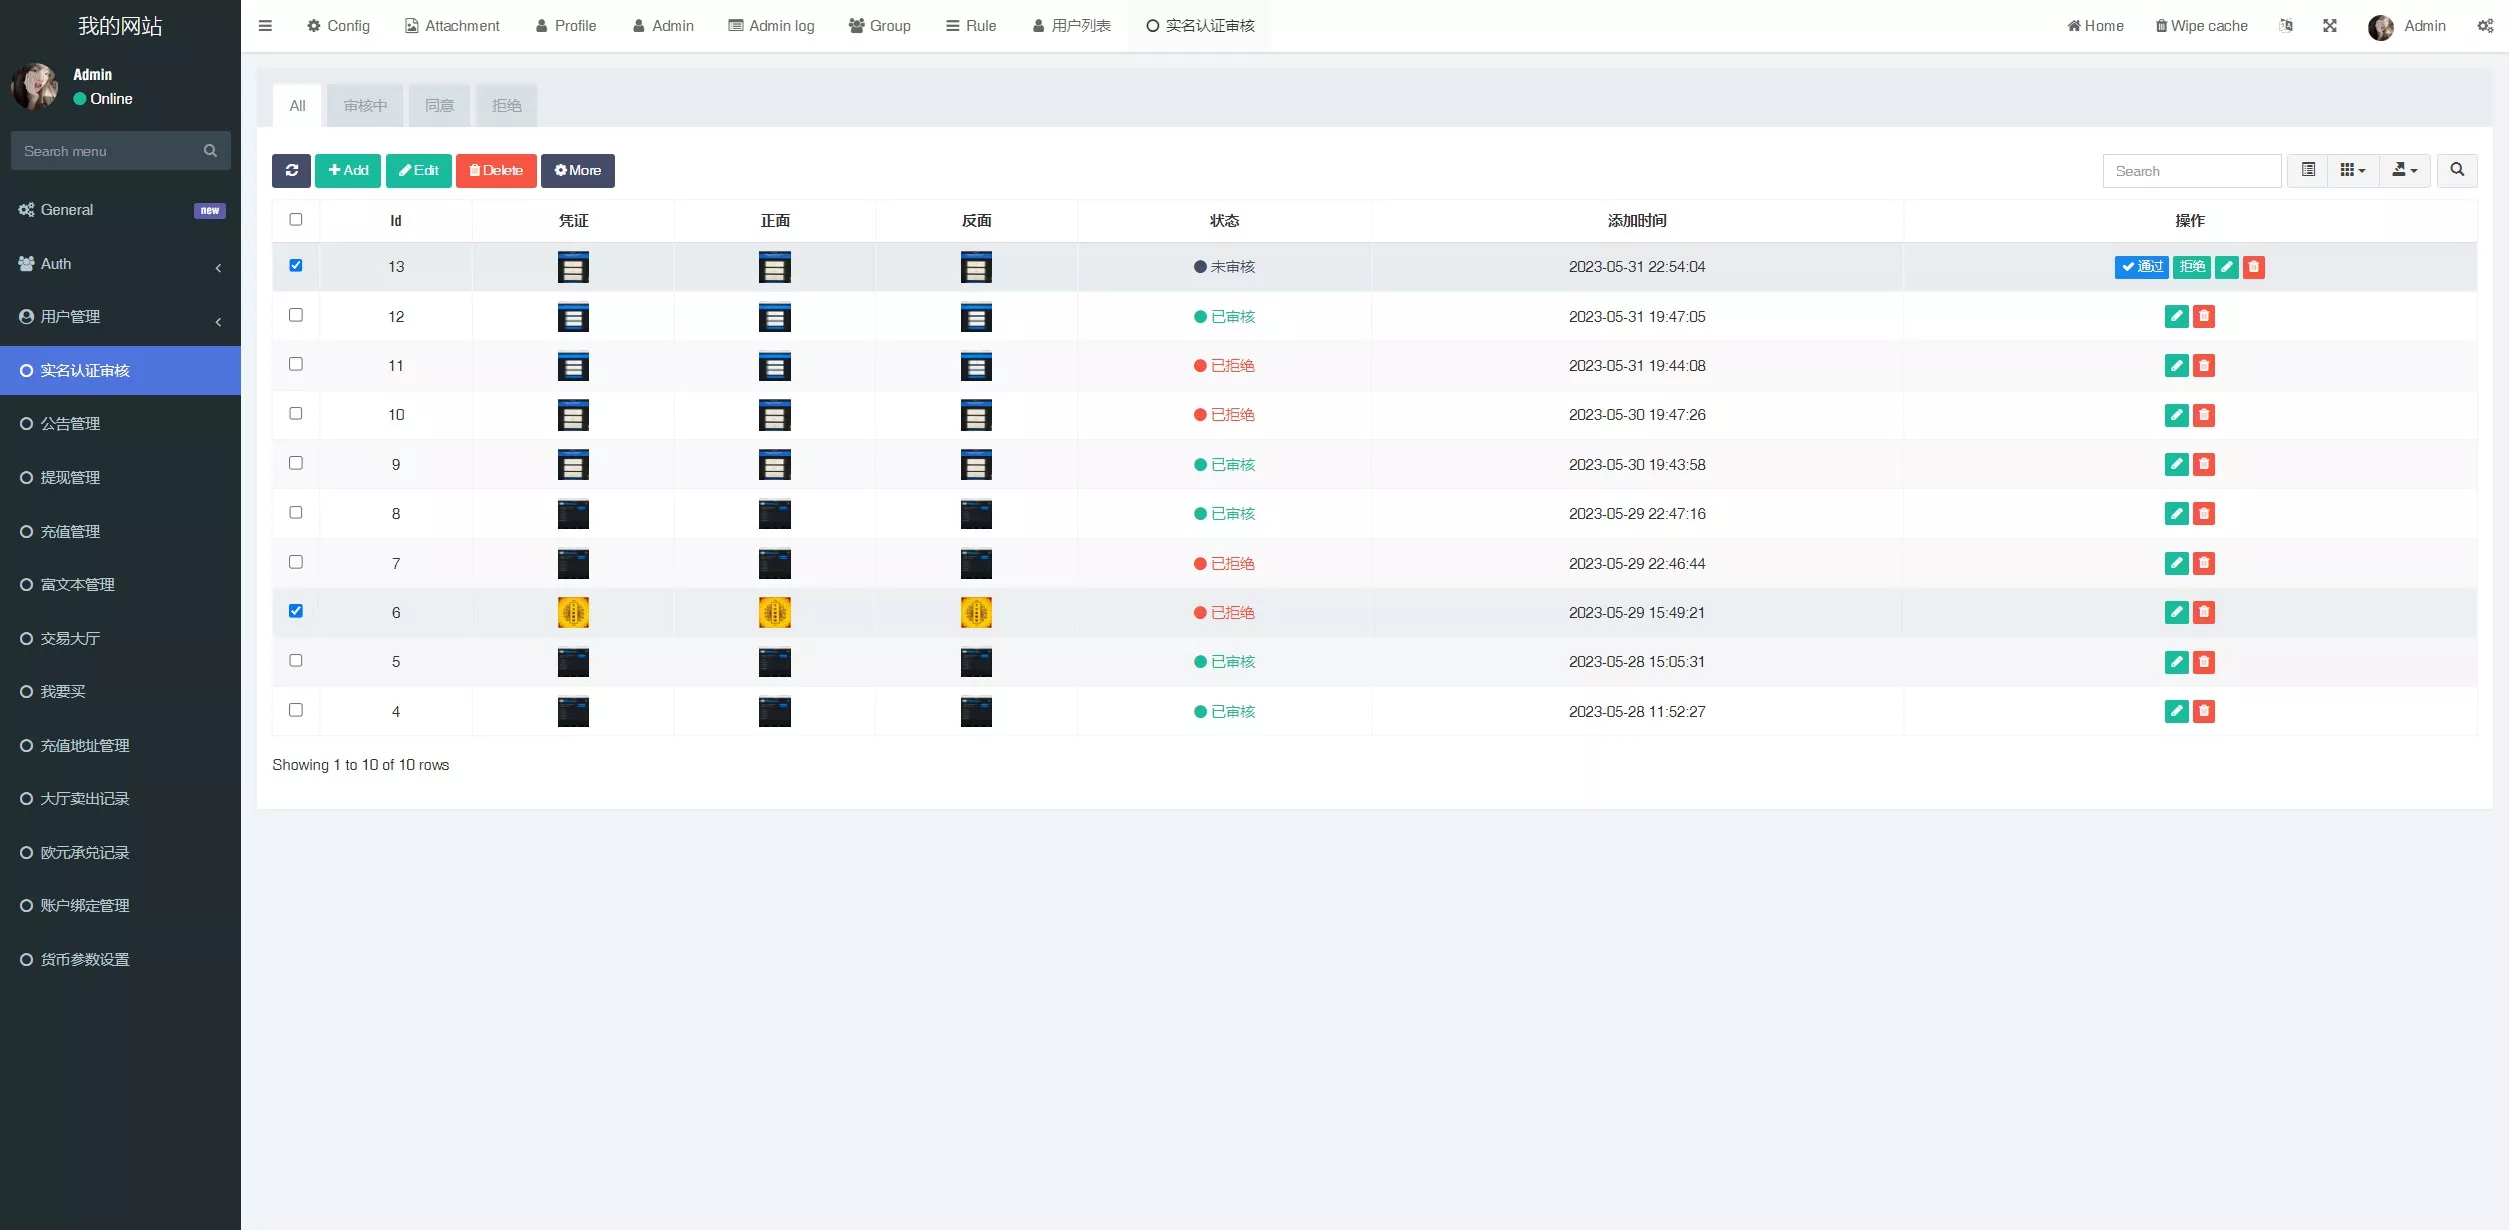Click the table Search input field

[x=2191, y=171]
